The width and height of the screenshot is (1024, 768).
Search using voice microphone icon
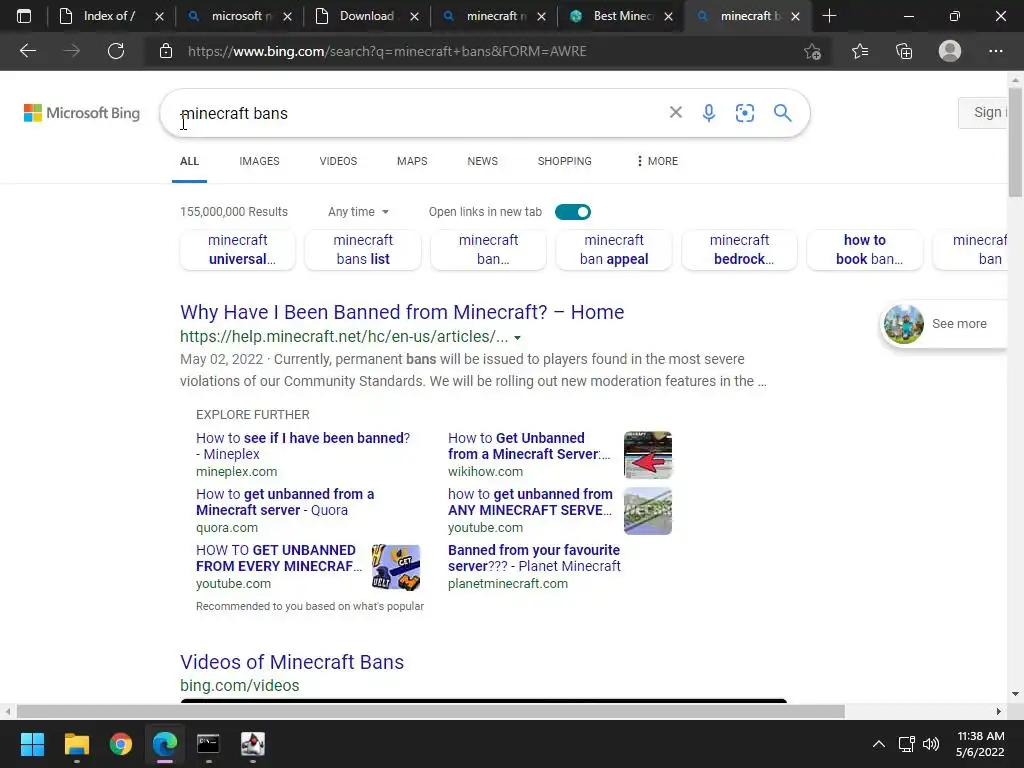[x=709, y=113]
